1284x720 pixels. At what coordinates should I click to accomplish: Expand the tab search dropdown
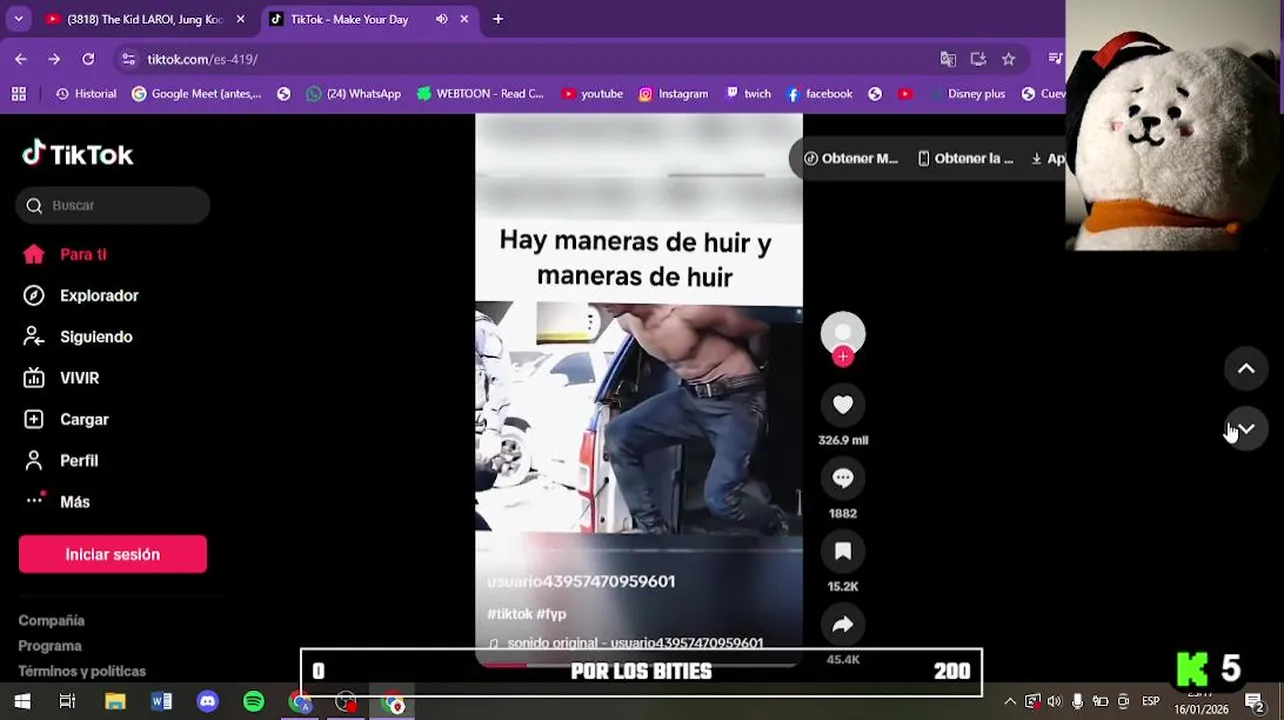click(18, 19)
